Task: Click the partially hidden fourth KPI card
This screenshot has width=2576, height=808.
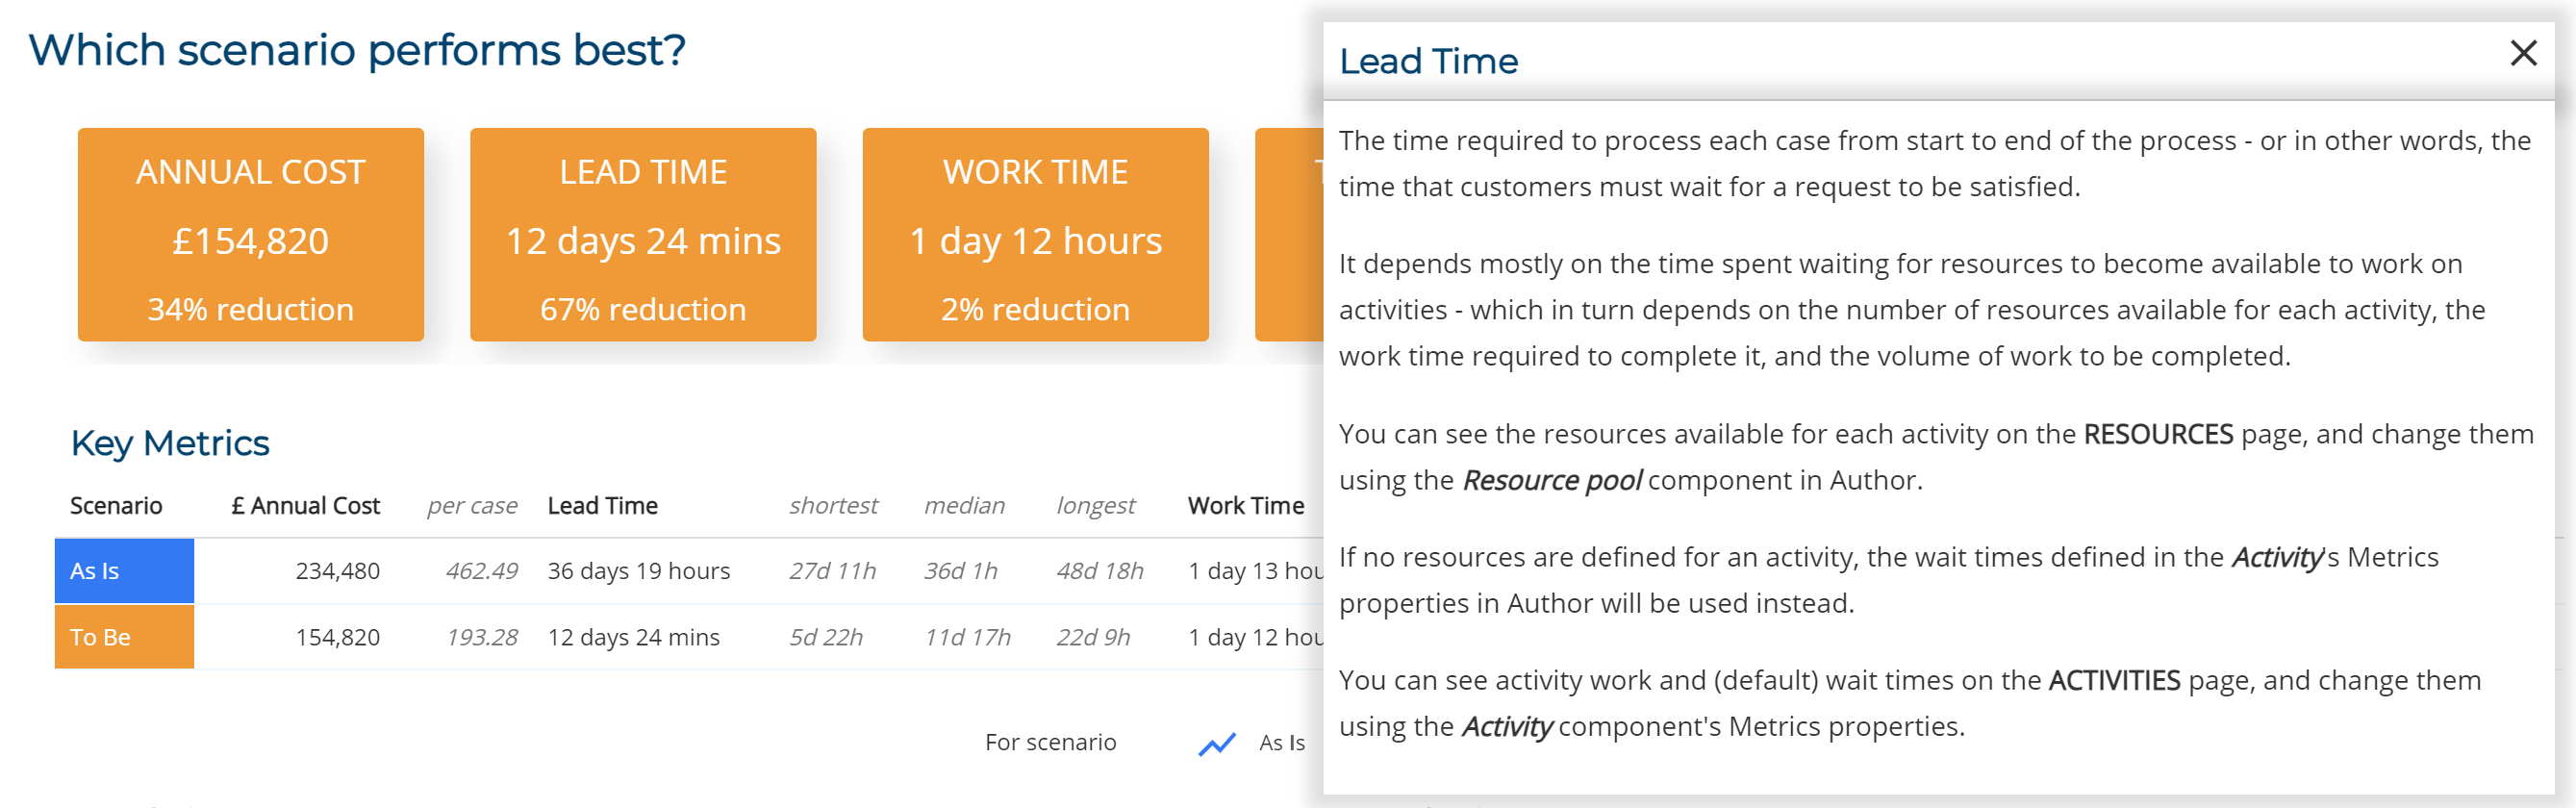Action: [x=1290, y=236]
